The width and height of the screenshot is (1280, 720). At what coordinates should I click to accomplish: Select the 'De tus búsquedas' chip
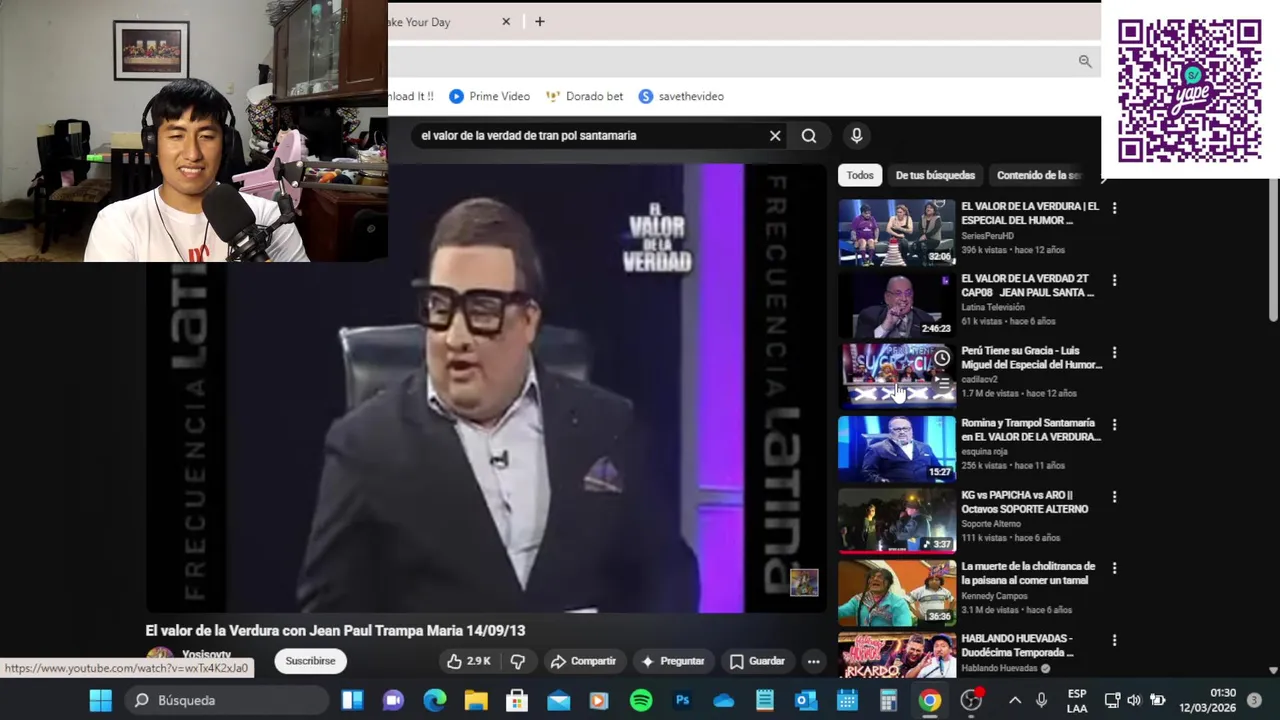tap(935, 175)
